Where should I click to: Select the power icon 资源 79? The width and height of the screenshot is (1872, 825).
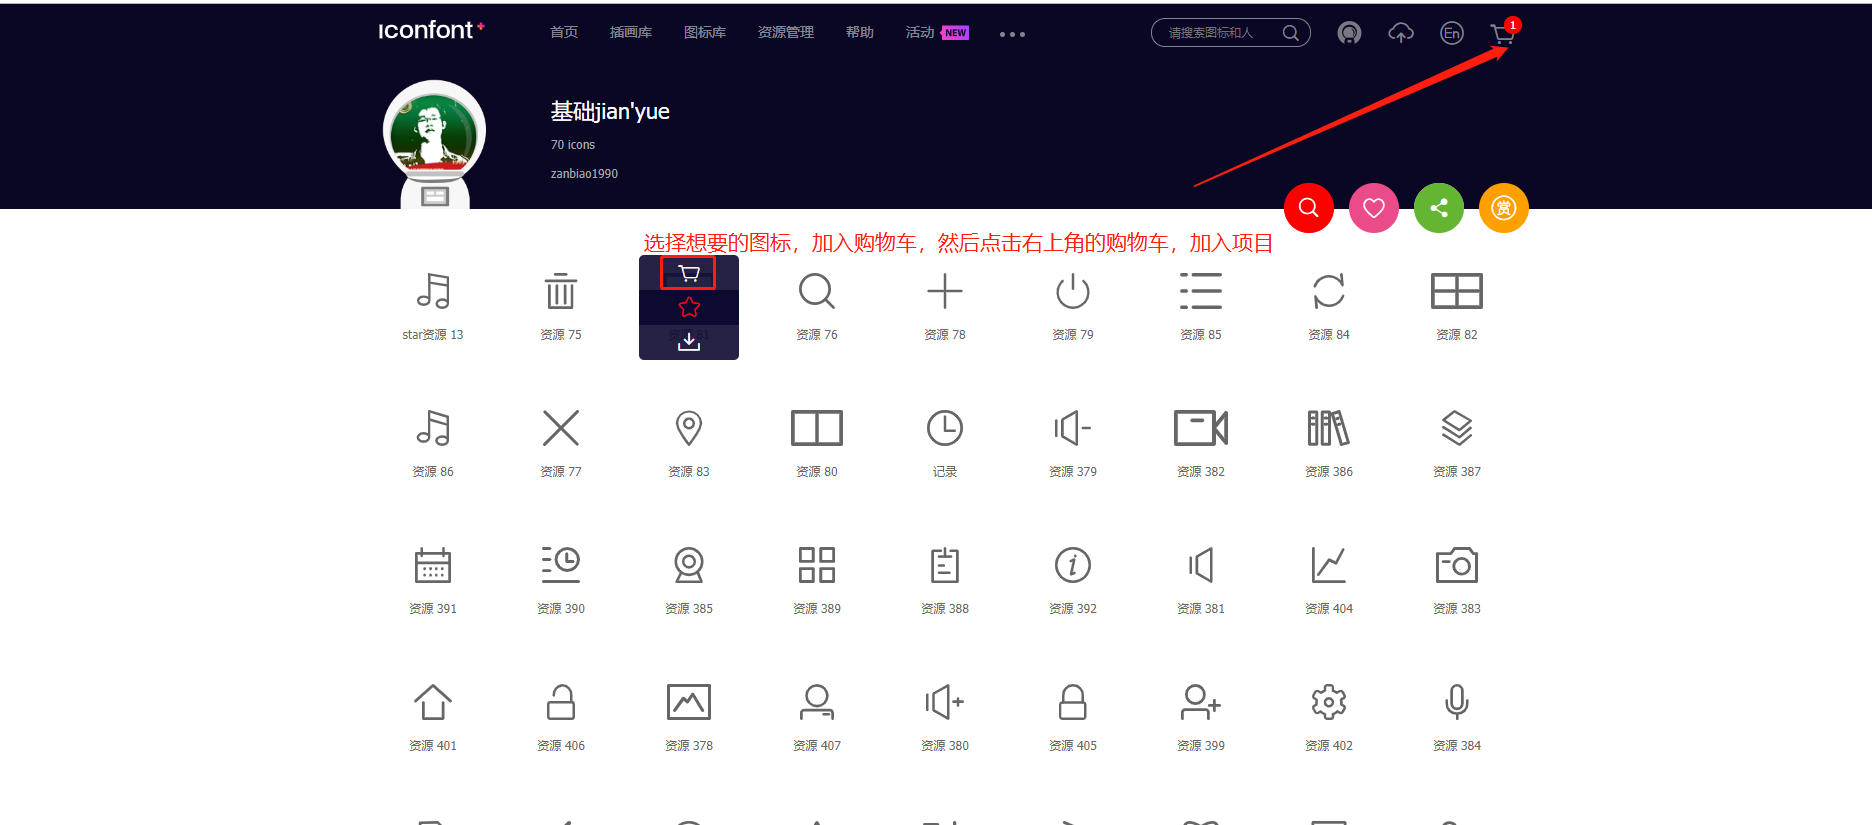[x=1073, y=291]
